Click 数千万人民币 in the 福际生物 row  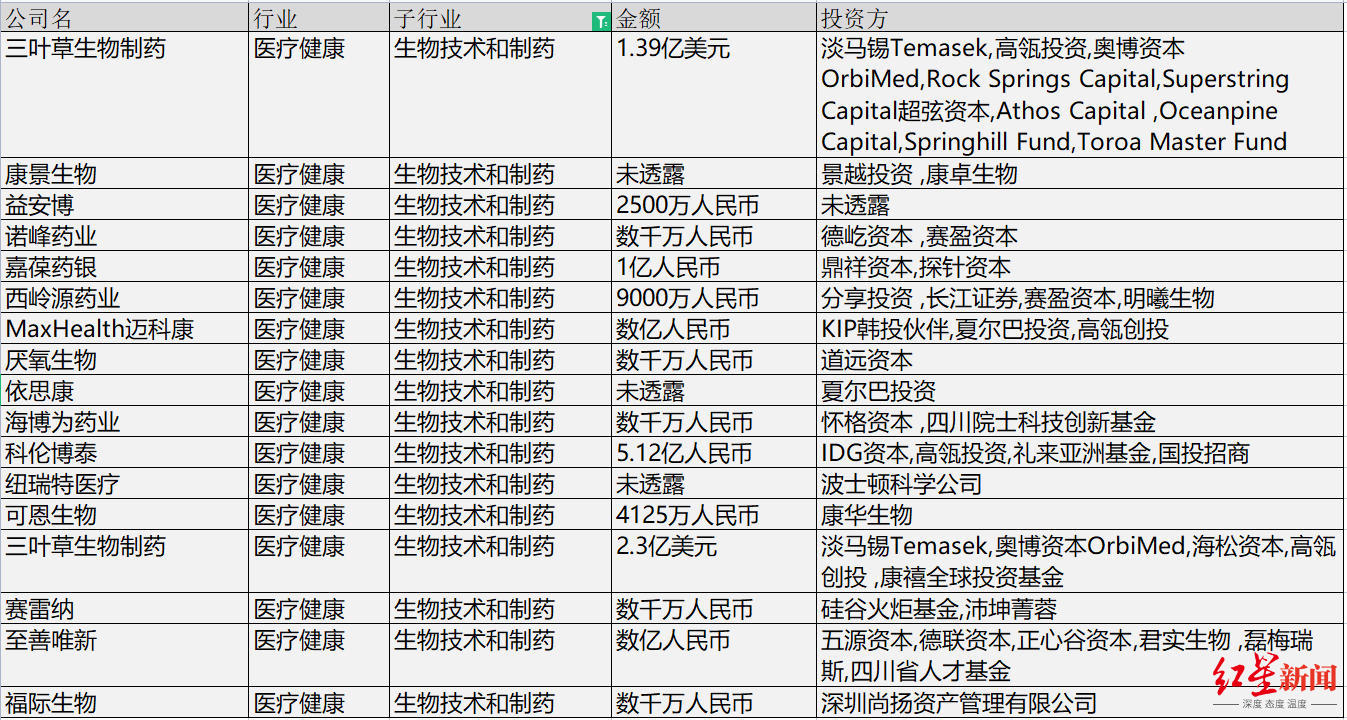tap(713, 702)
